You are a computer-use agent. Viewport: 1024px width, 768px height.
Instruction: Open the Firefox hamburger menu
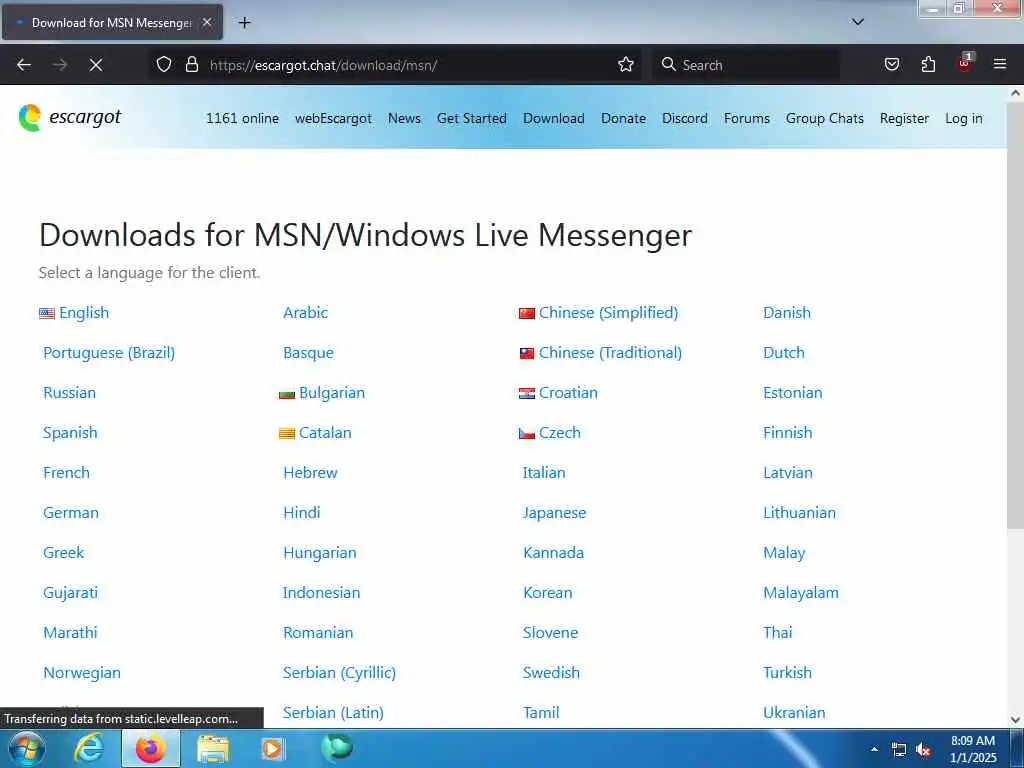point(1000,65)
